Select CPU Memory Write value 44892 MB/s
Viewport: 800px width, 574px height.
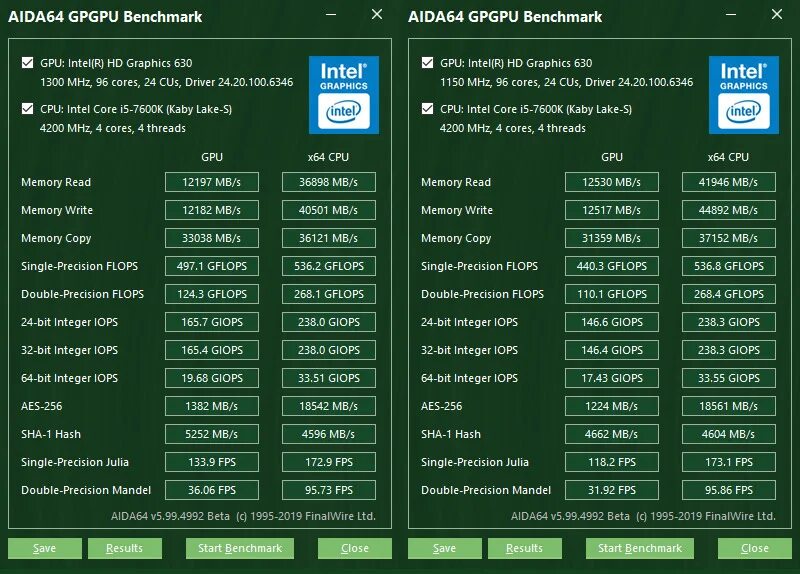729,210
